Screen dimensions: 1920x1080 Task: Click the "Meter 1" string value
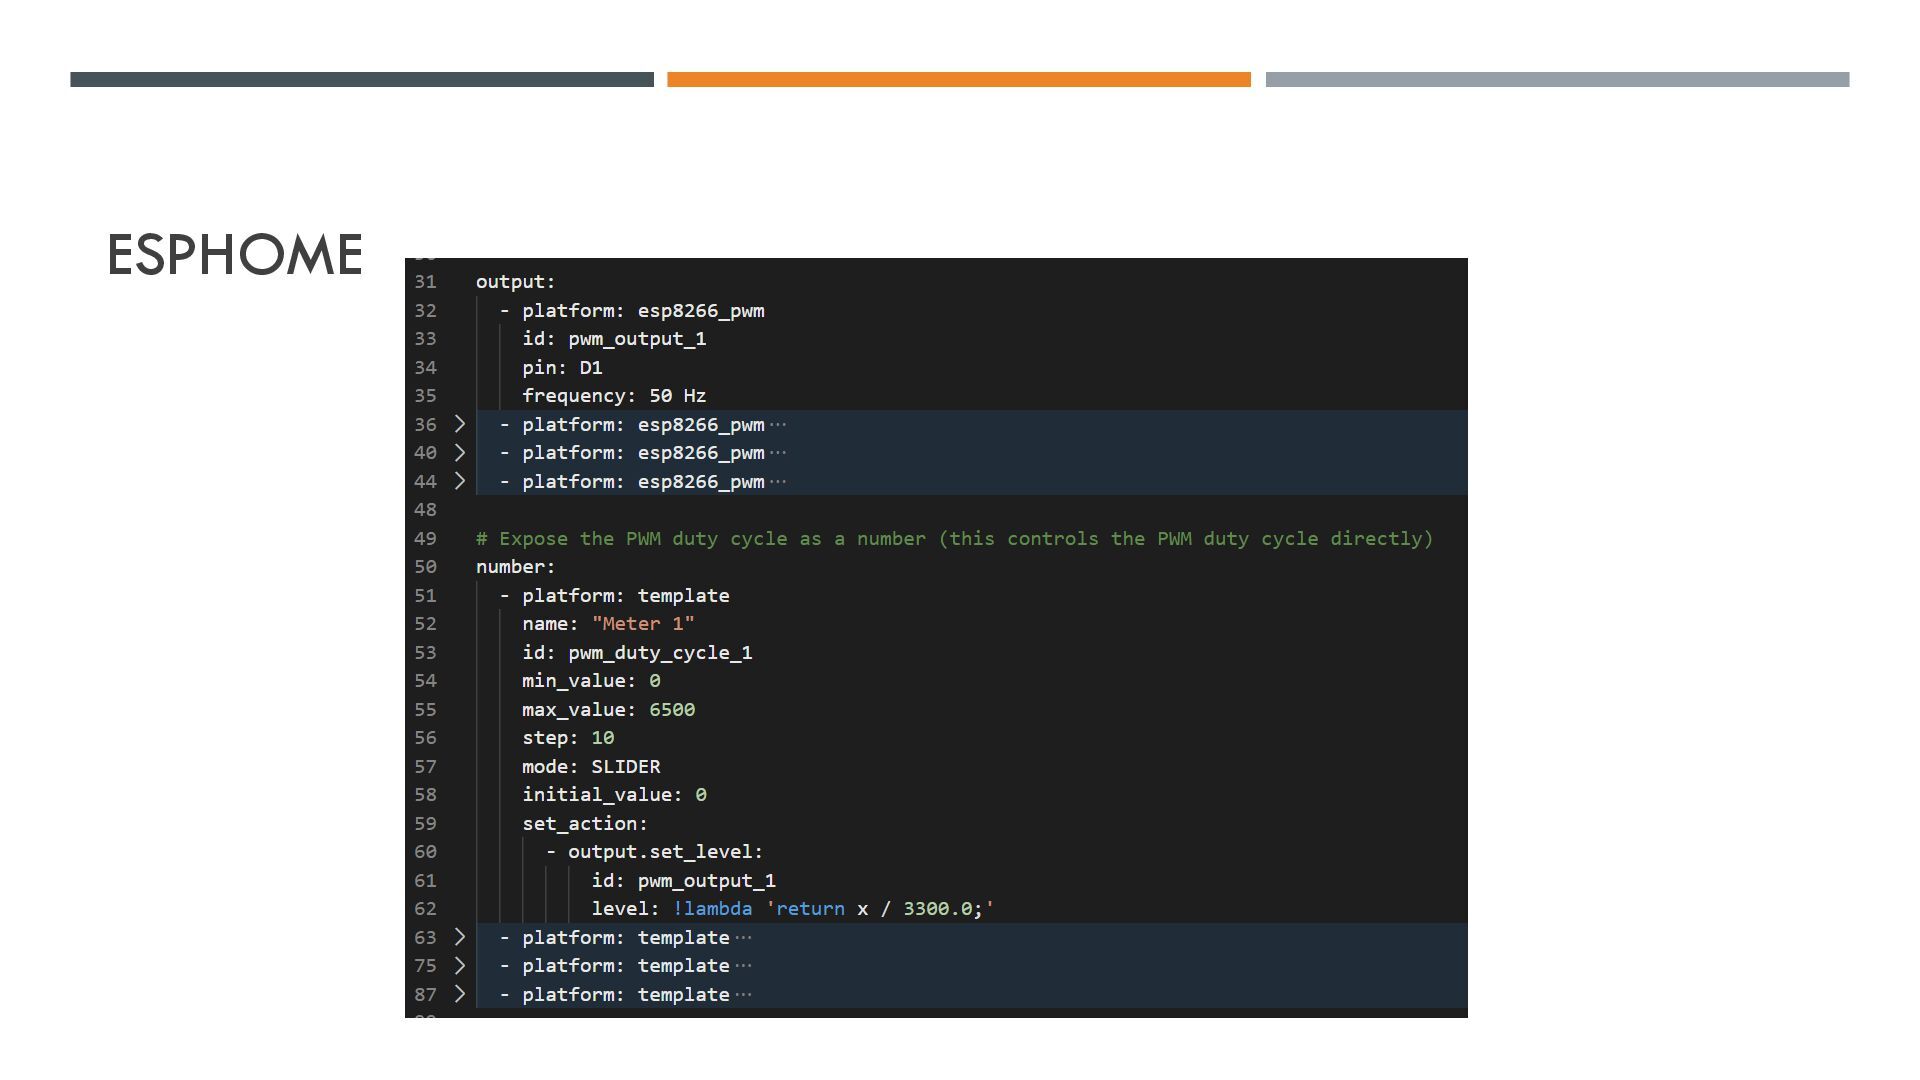click(x=643, y=624)
